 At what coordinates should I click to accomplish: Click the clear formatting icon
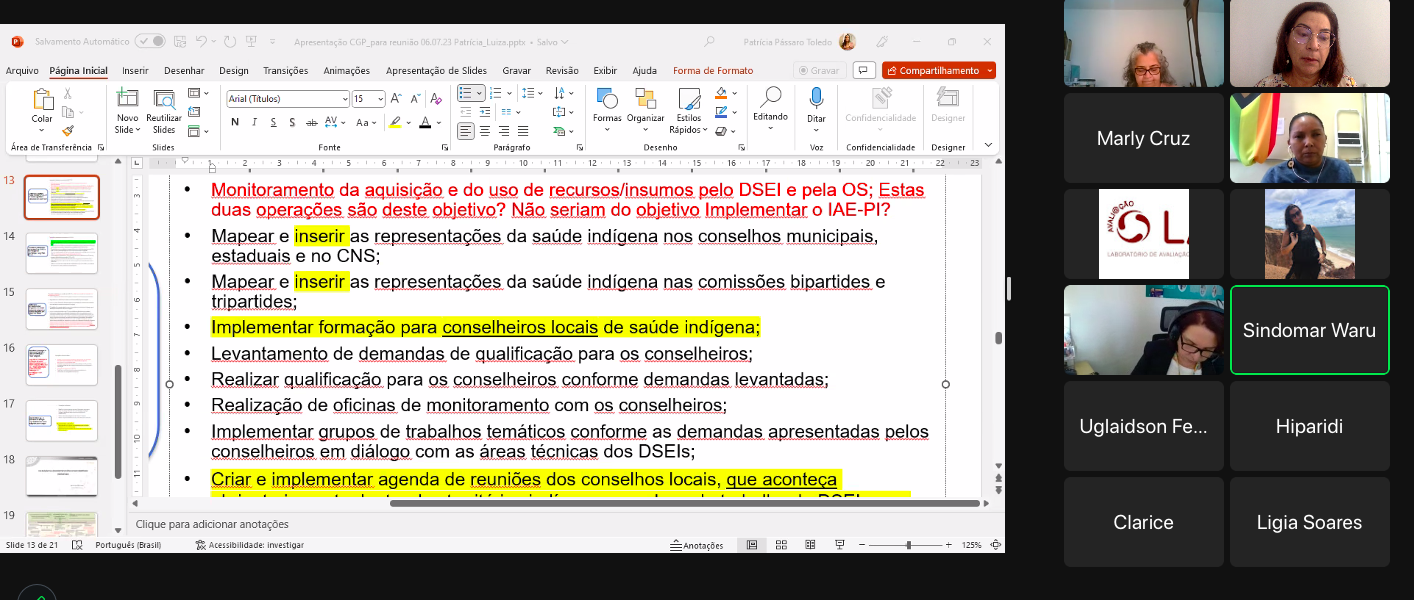click(x=437, y=99)
